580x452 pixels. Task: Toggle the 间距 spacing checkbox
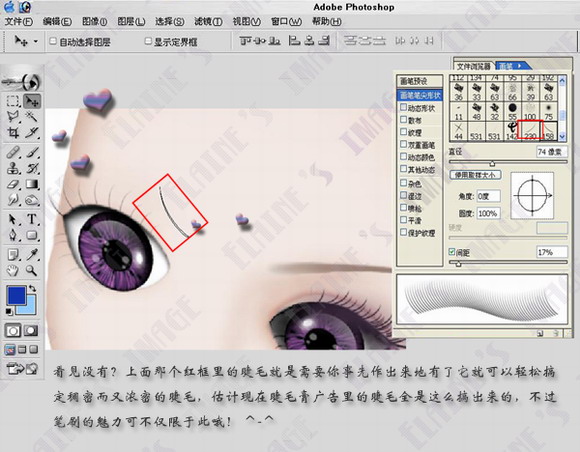pos(452,252)
